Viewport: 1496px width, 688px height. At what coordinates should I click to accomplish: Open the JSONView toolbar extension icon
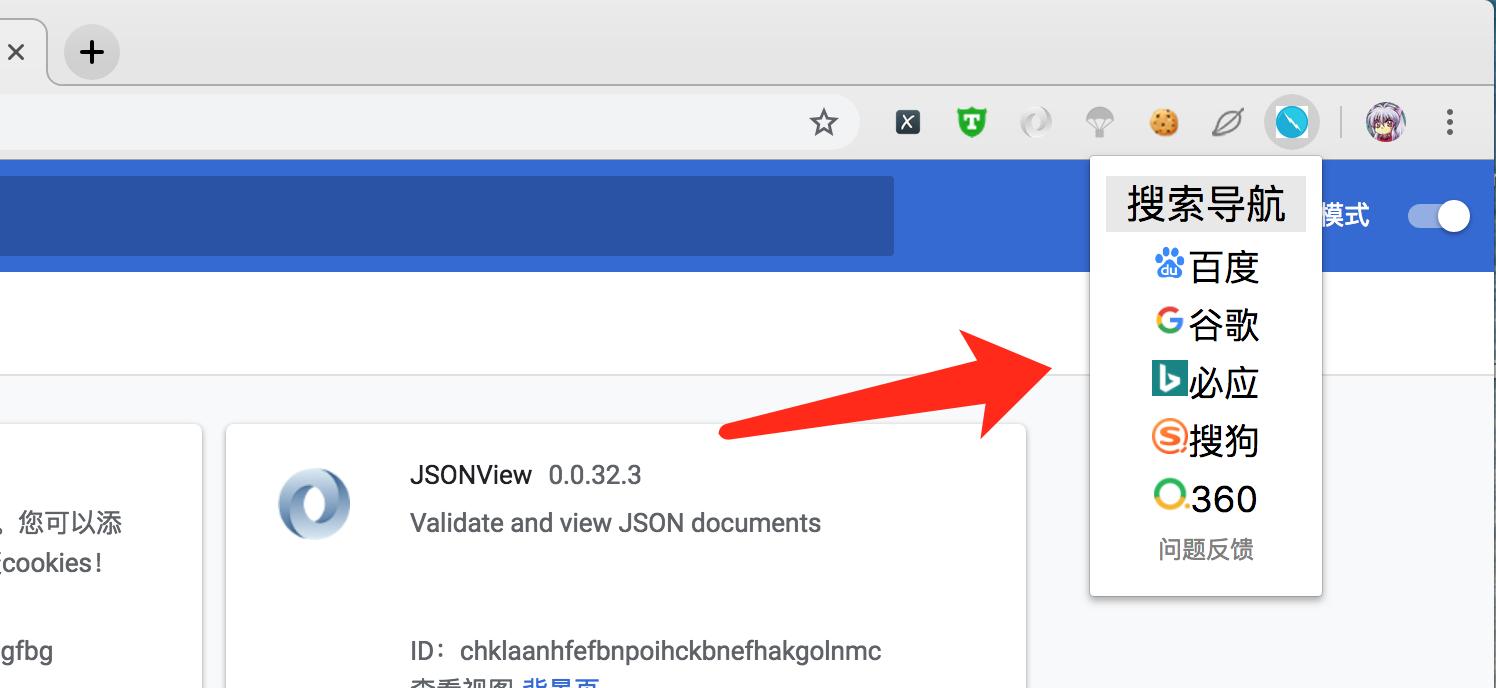point(1035,123)
